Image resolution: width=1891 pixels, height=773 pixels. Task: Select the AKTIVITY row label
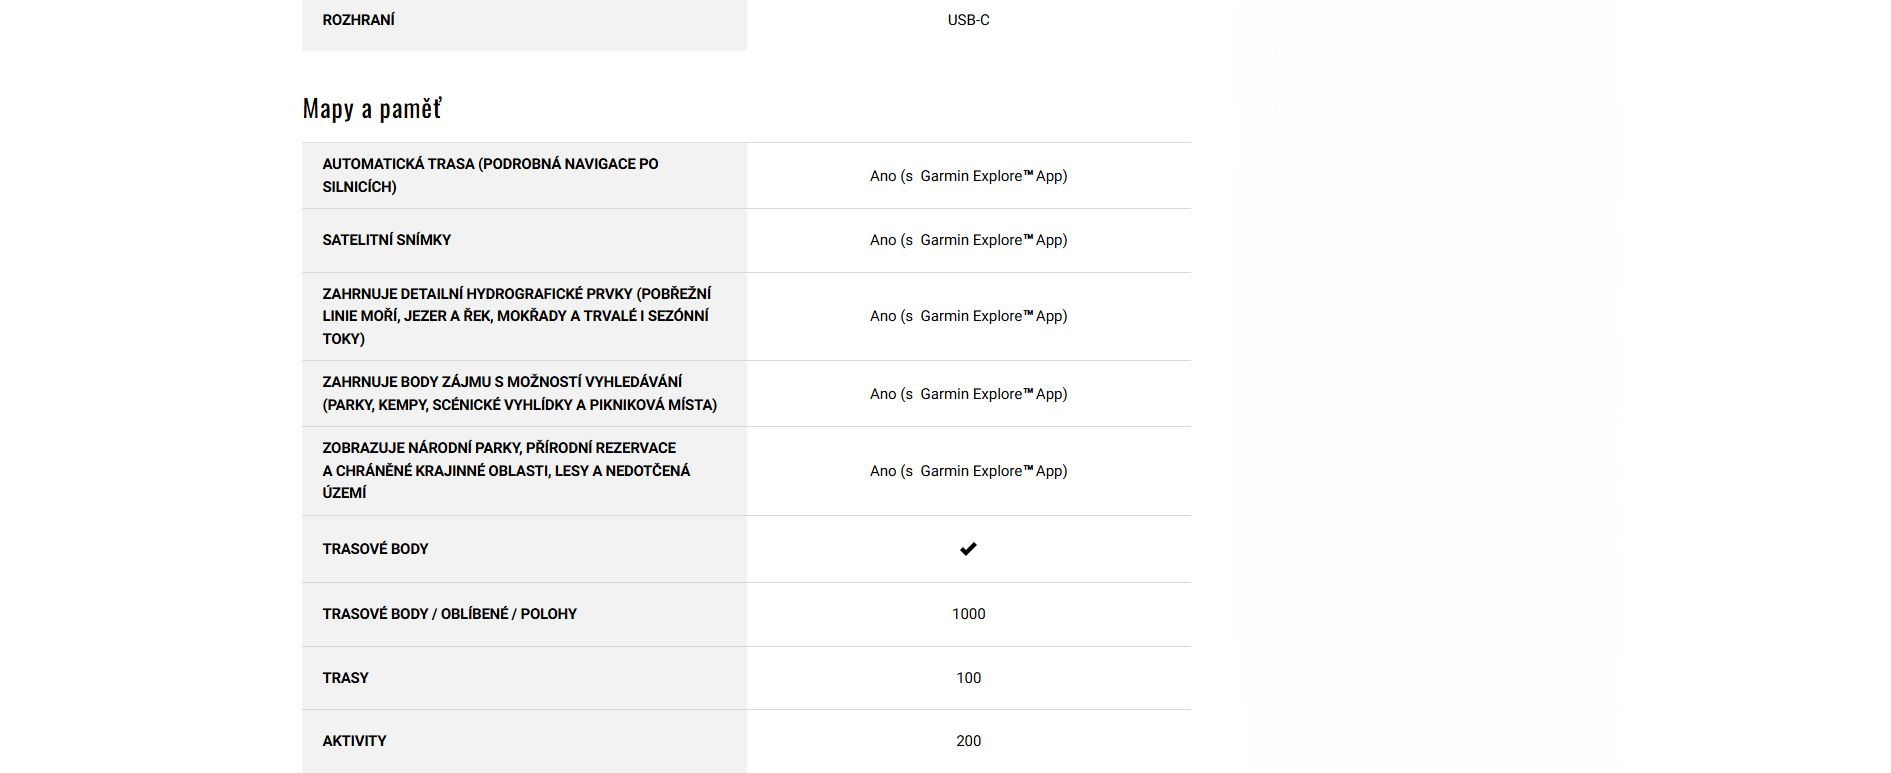pos(354,741)
